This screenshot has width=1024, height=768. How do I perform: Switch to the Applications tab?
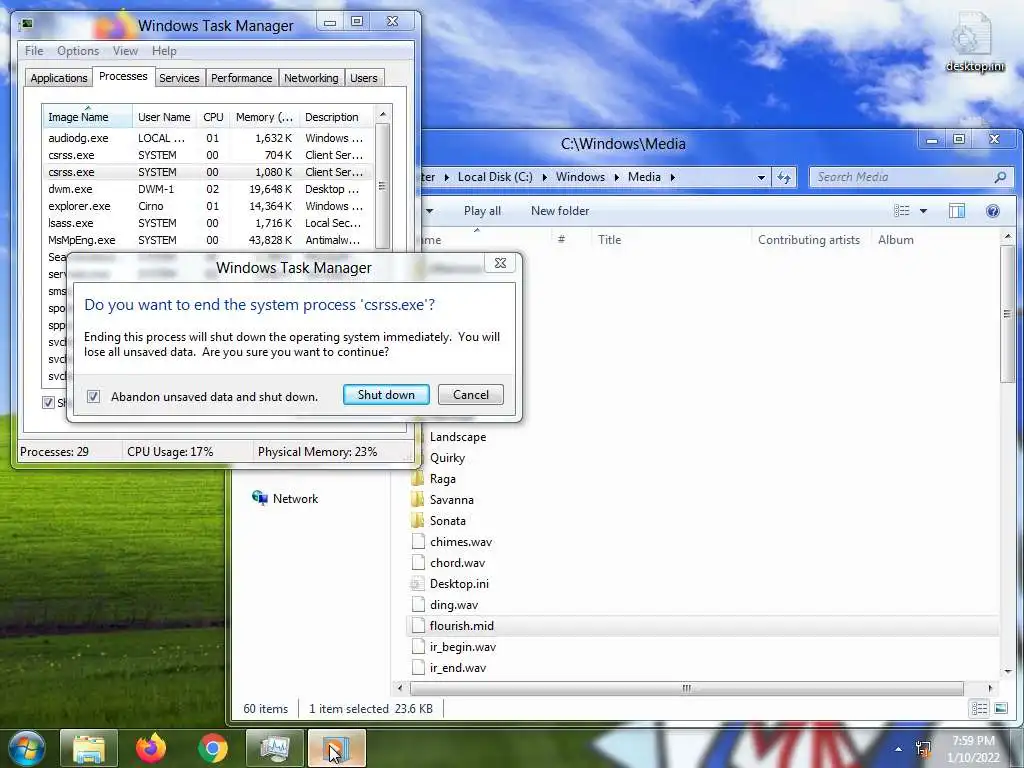coord(59,78)
